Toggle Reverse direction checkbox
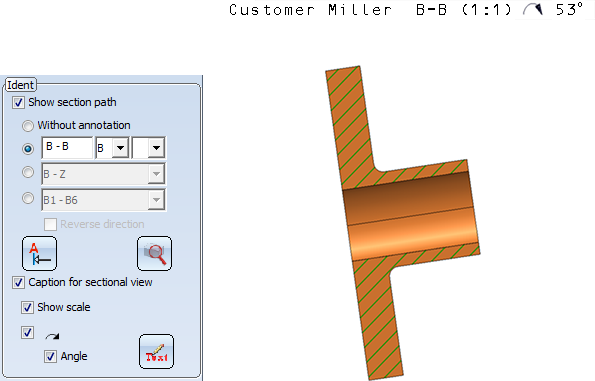 coord(50,224)
